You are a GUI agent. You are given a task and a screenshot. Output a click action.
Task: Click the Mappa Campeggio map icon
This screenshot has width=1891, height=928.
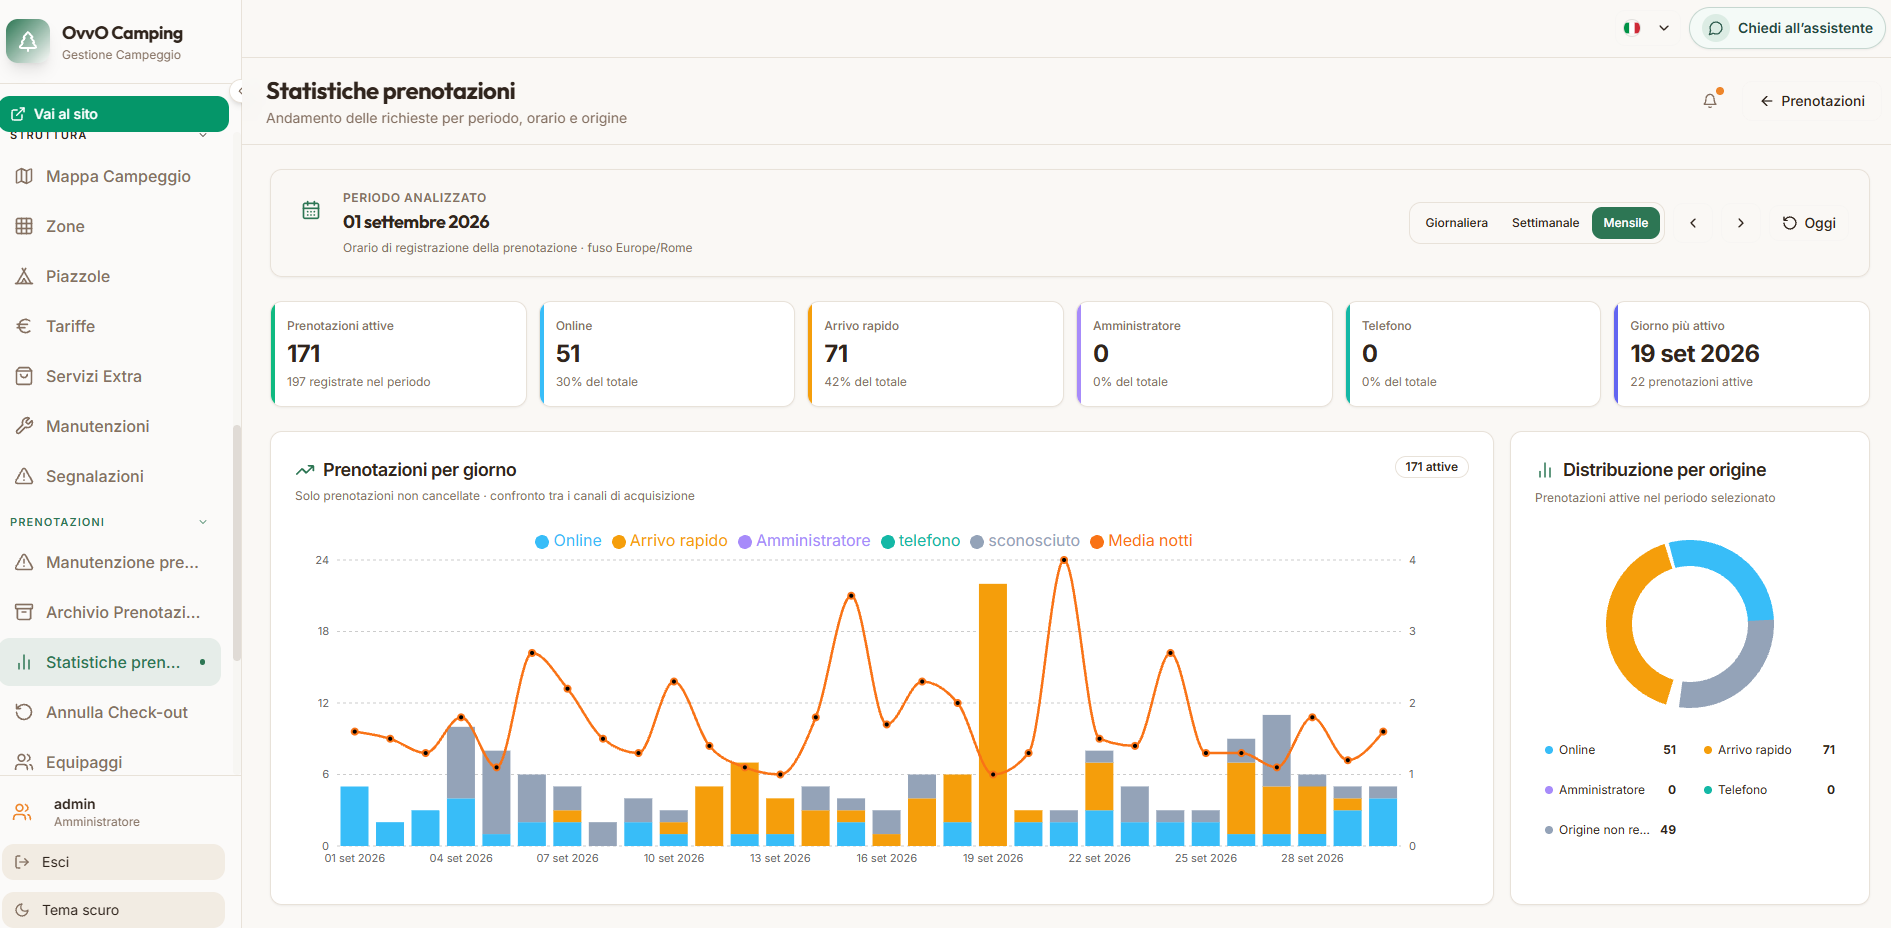pos(24,176)
